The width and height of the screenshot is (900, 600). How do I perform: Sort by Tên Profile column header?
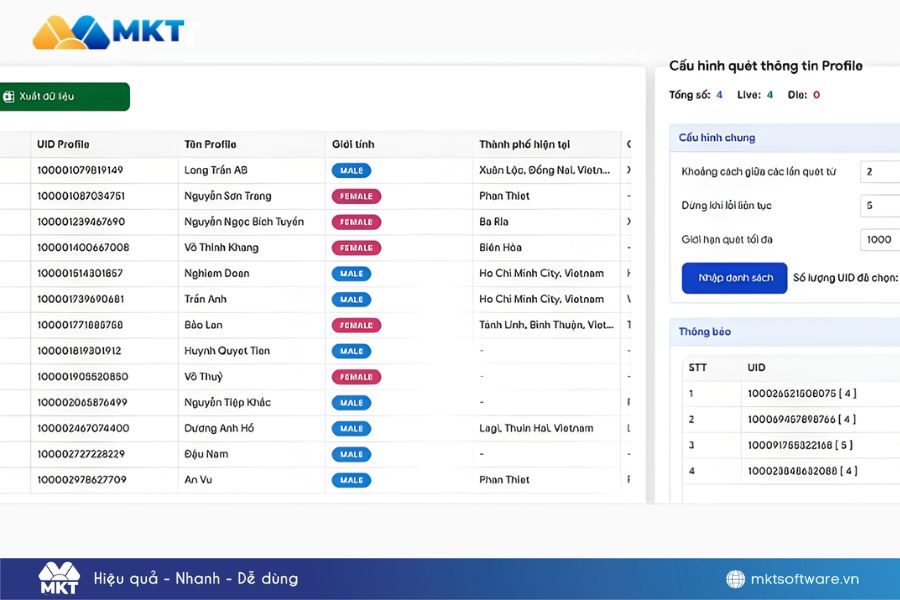(x=210, y=144)
